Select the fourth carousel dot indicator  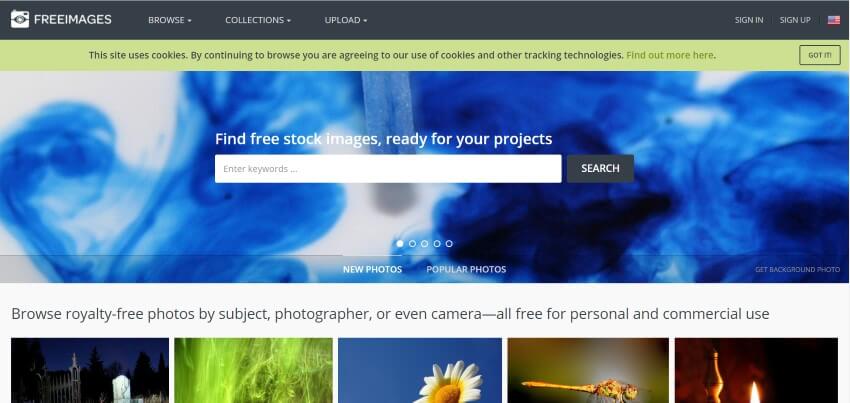[x=437, y=244]
